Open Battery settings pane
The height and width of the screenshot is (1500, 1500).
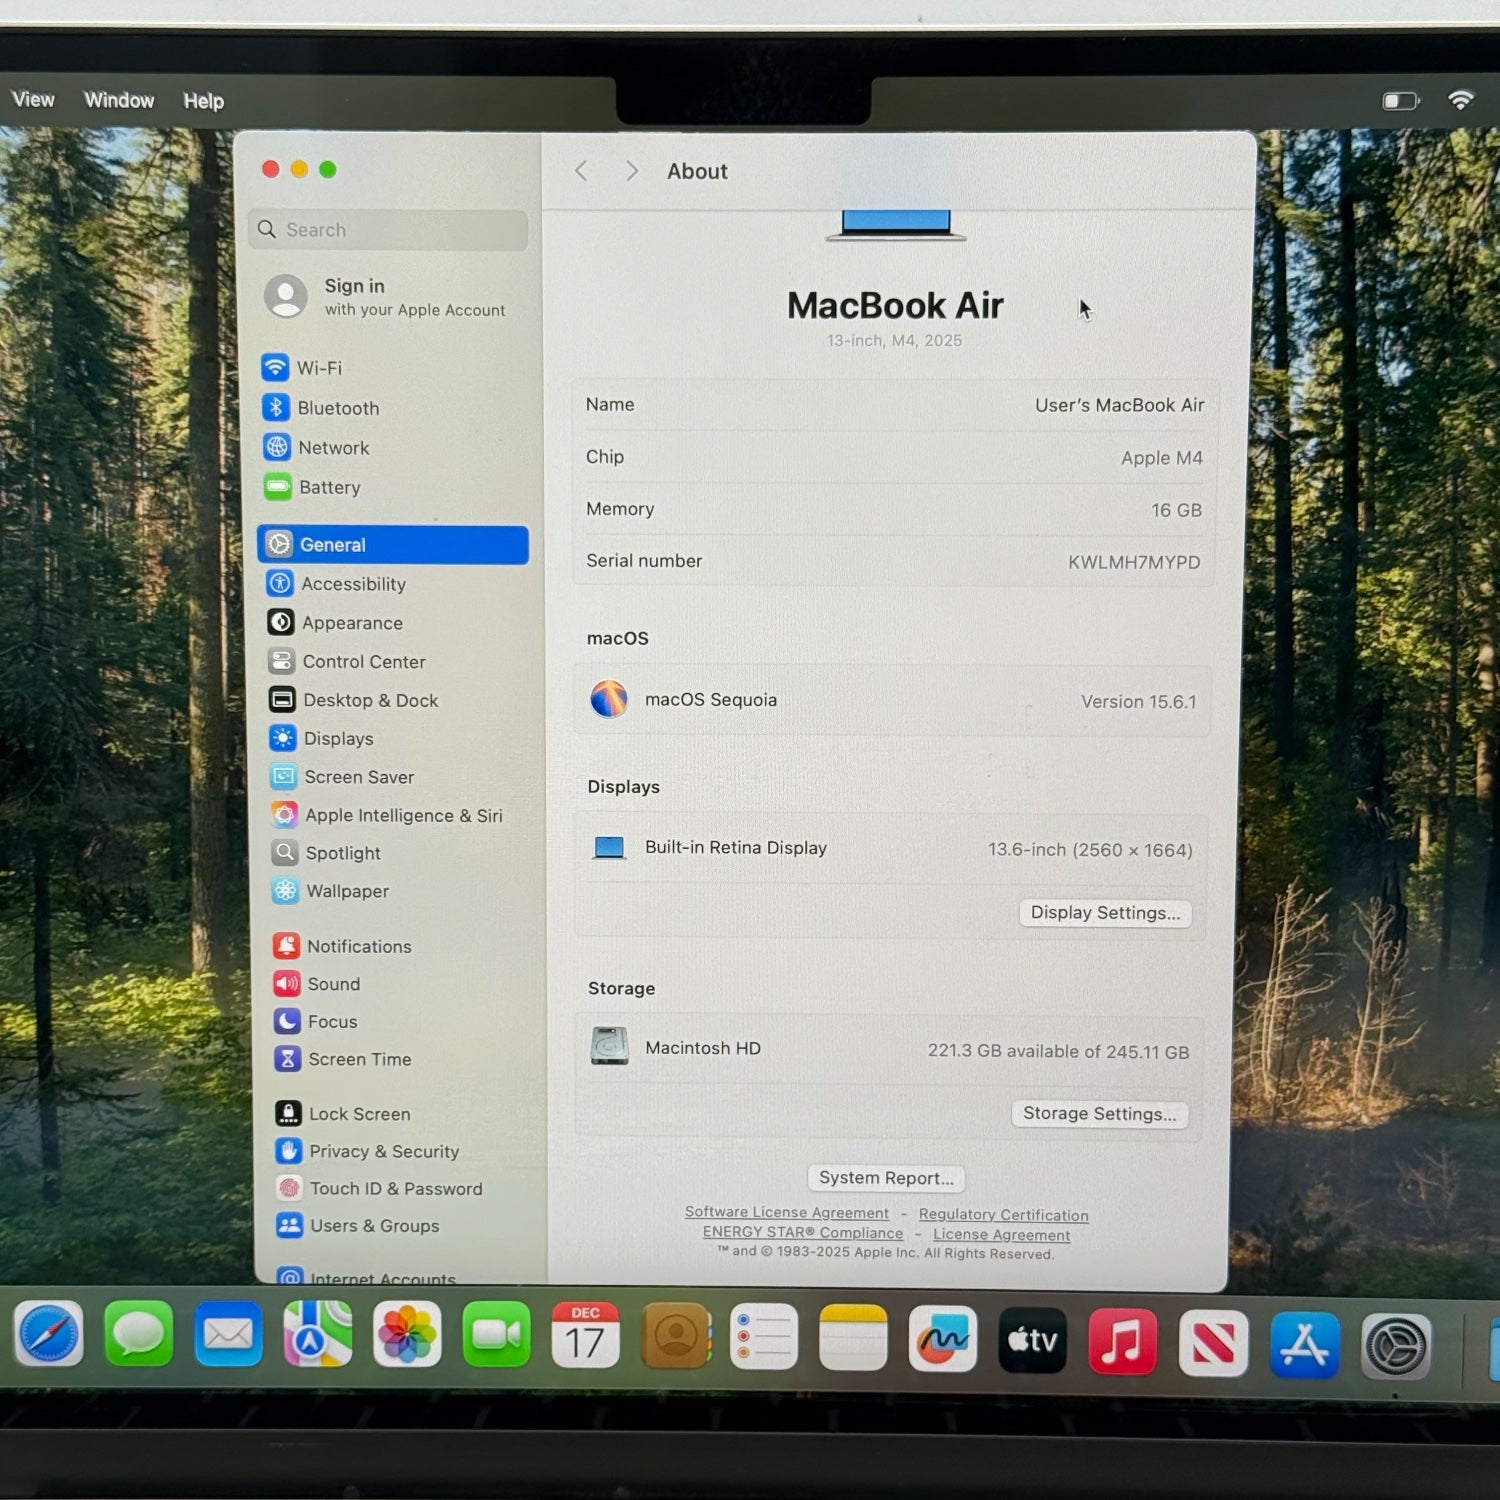(x=328, y=488)
